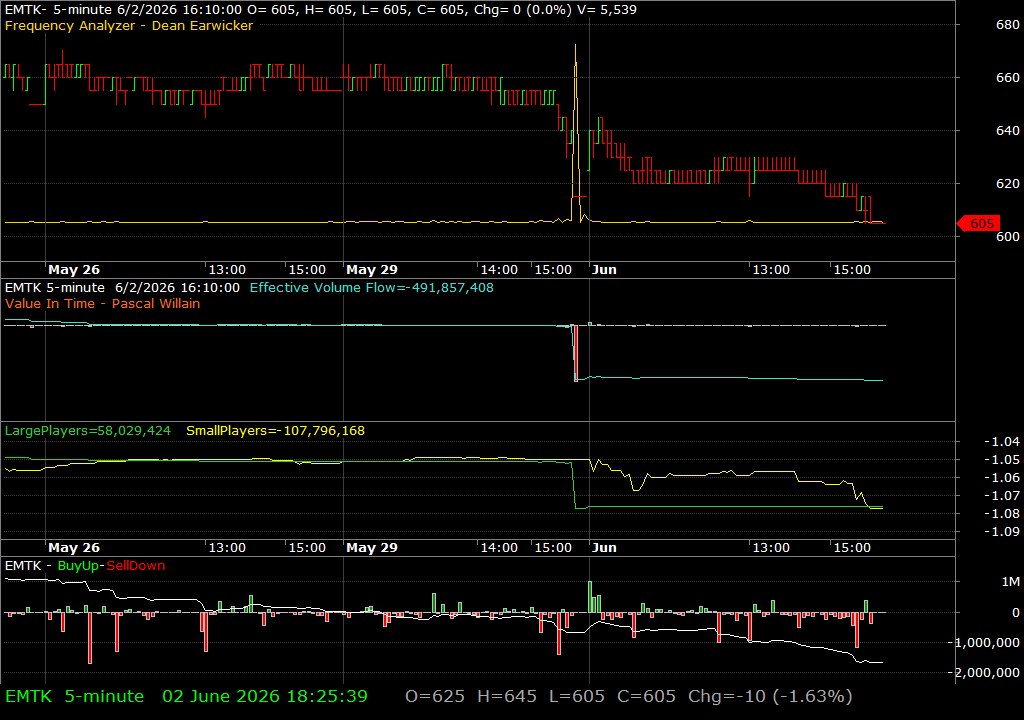
Task: Click 'H=645' in the status bar
Action: [507, 696]
